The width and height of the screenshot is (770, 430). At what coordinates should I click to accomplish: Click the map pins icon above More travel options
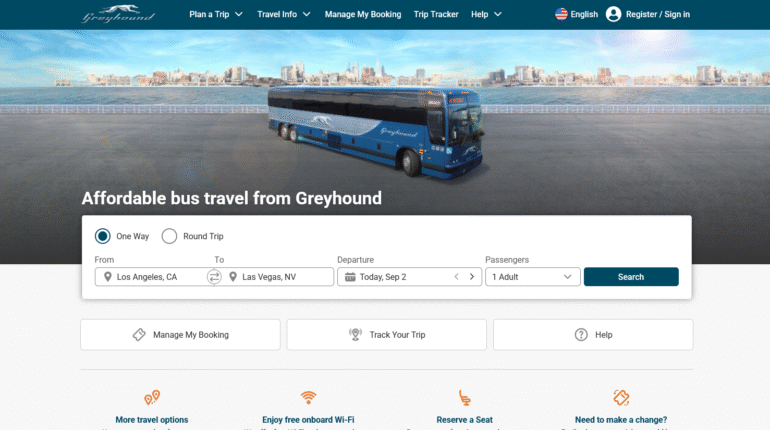click(x=152, y=397)
